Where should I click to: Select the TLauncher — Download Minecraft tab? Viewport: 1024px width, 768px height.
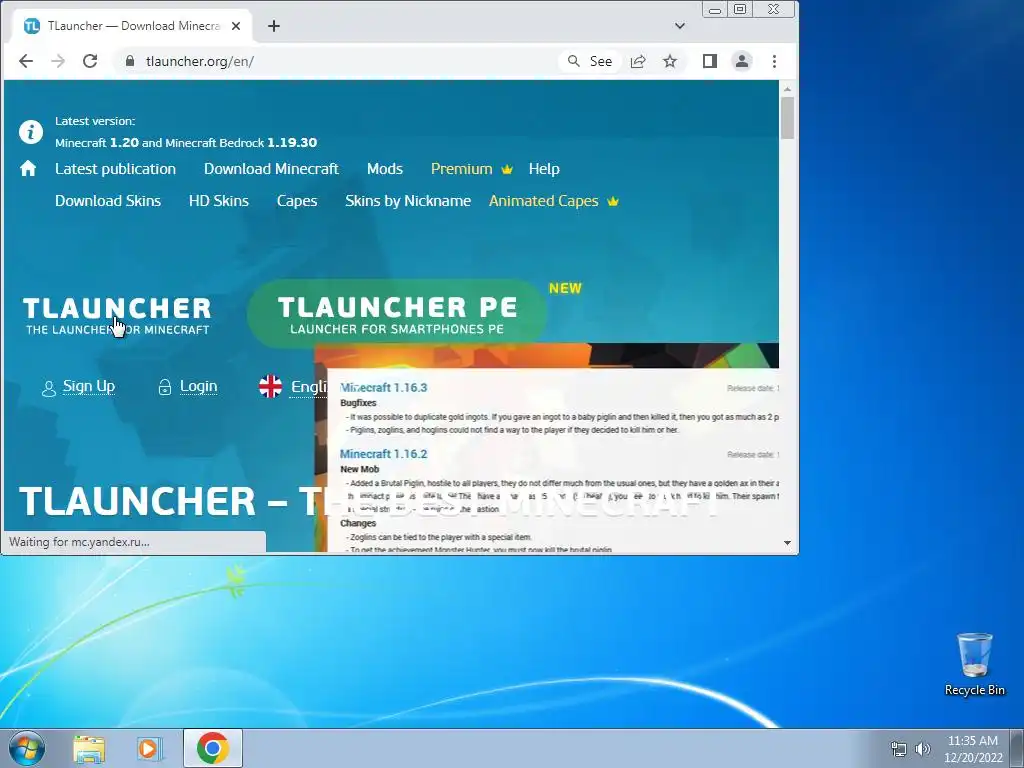click(x=133, y=26)
